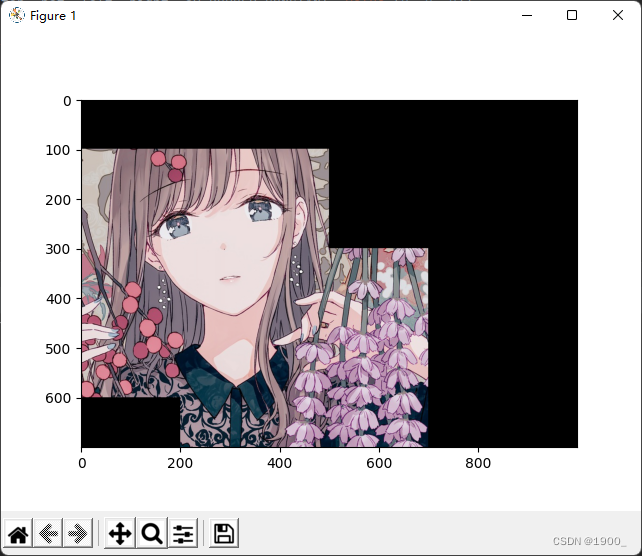This screenshot has width=642, height=556.
Task: Select the Zoom to rectangle magnifier
Action: pyautogui.click(x=152, y=533)
